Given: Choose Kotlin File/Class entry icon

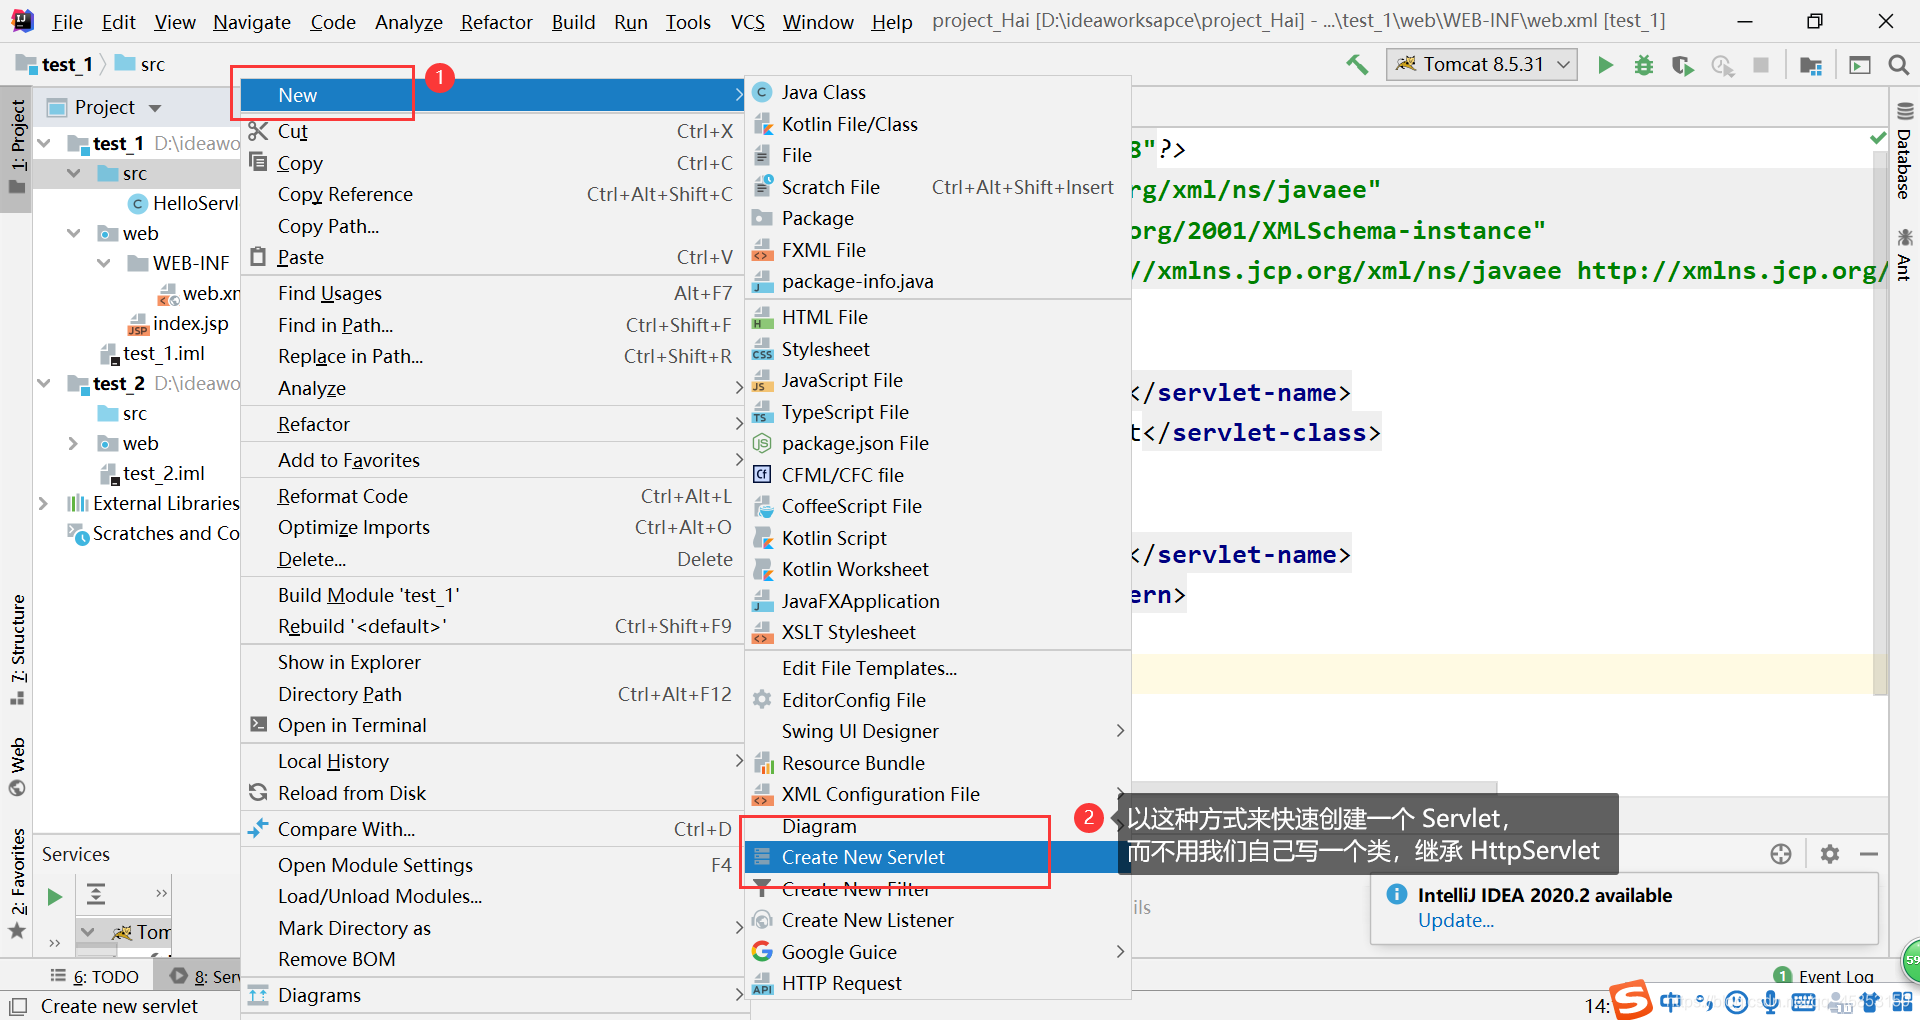Looking at the screenshot, I should point(762,124).
